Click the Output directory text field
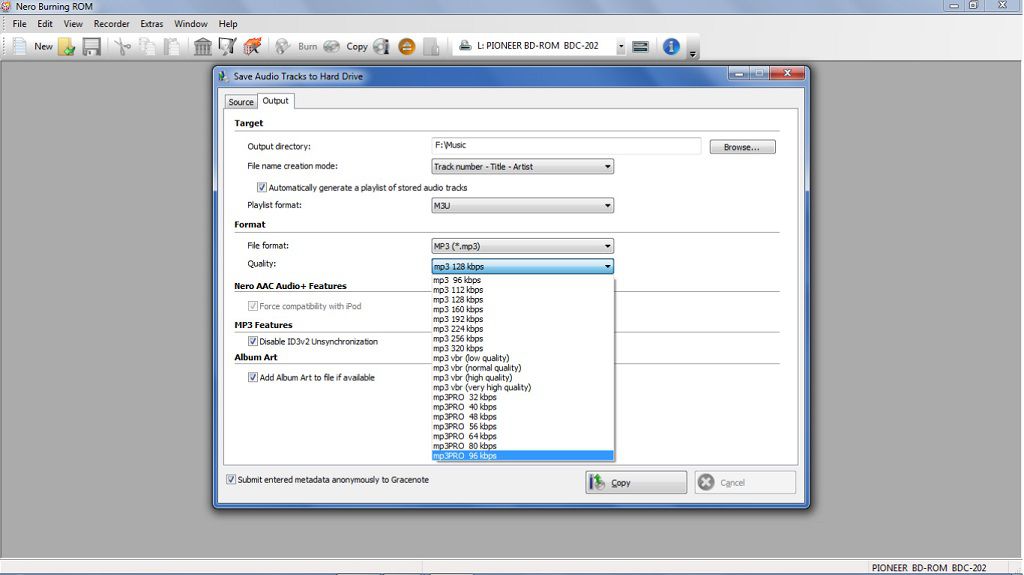The height and width of the screenshot is (575, 1024). pyautogui.click(x=566, y=146)
